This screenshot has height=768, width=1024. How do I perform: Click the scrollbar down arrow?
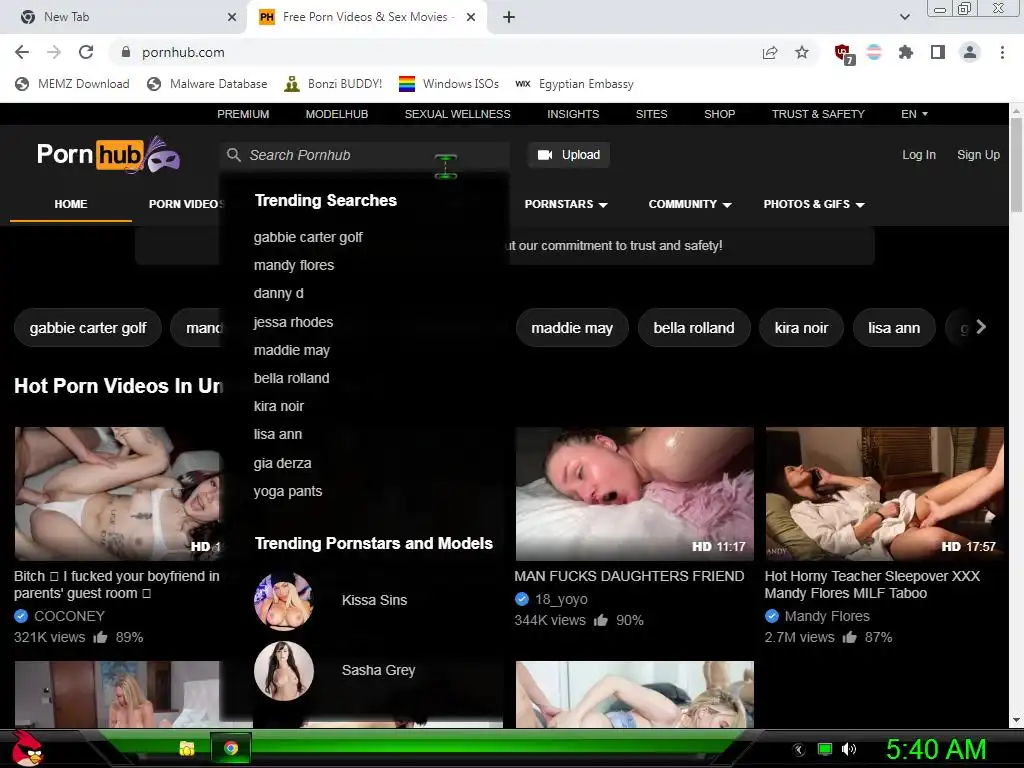[x=1016, y=720]
